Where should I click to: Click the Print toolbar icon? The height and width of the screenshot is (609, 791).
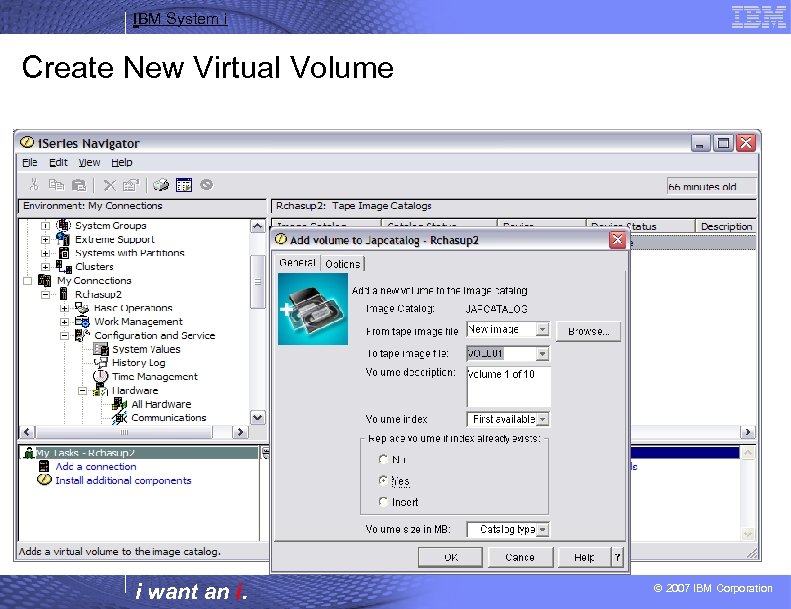coord(161,185)
